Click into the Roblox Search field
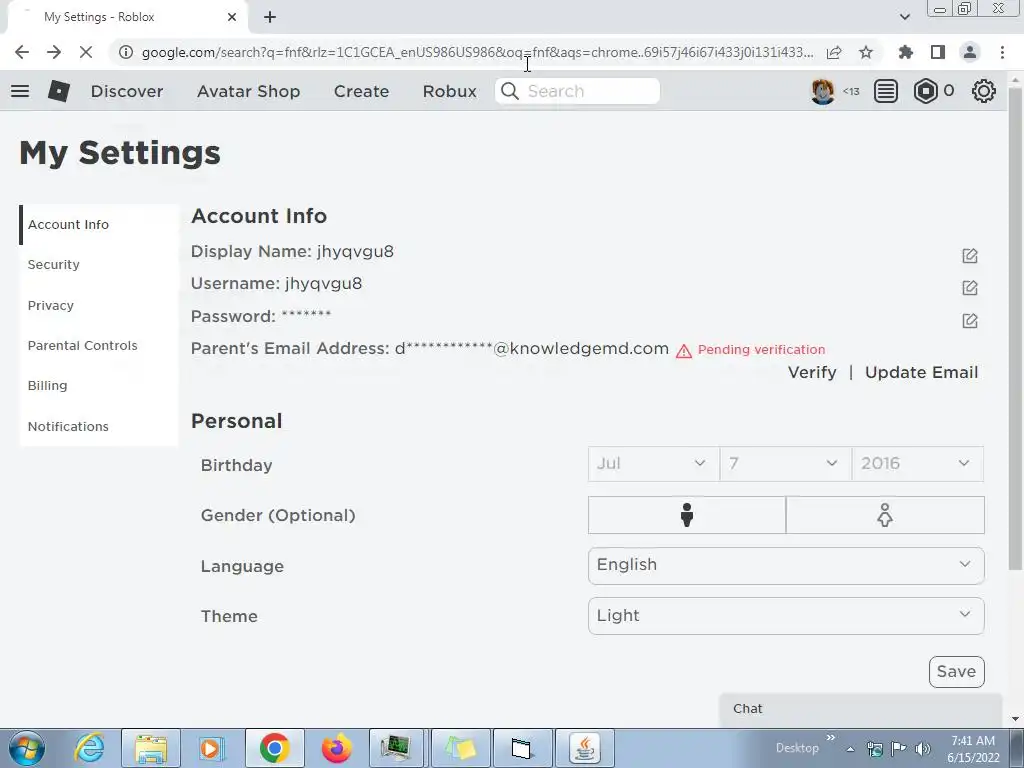The width and height of the screenshot is (1024, 768). 577,91
